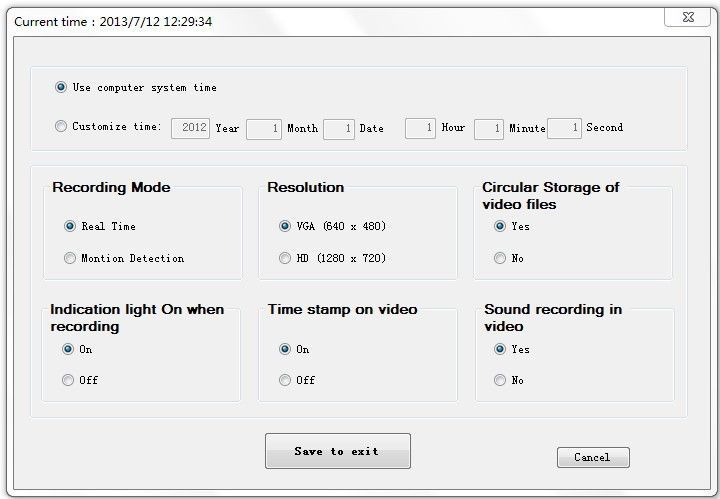The width and height of the screenshot is (720, 499).
Task: Focus the Hour input field
Action: [x=420, y=128]
